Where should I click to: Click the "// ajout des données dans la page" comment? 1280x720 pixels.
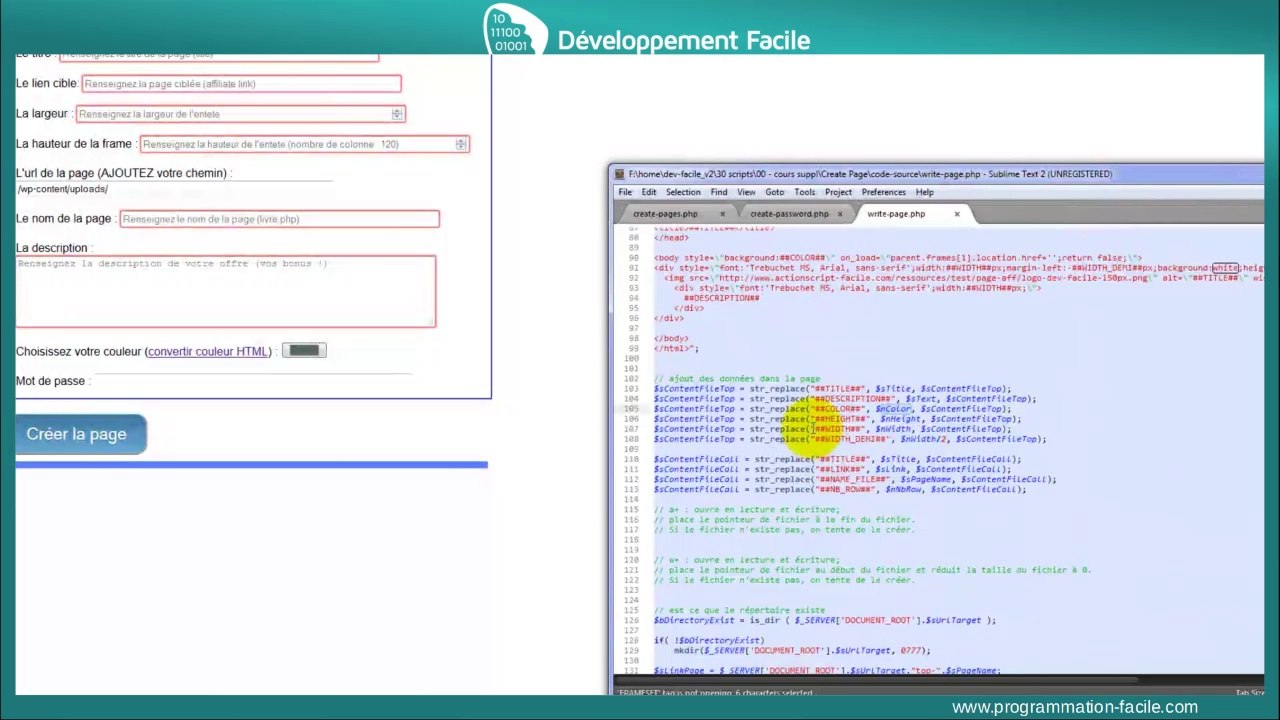click(737, 379)
